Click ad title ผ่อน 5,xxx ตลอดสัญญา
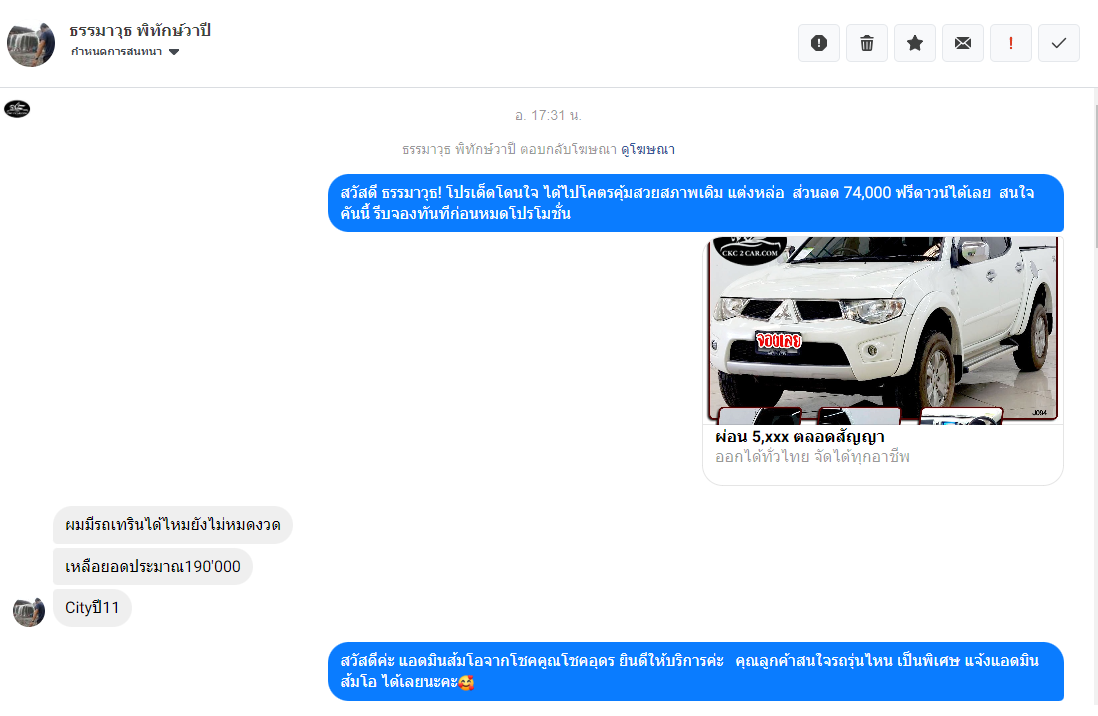 [x=800, y=436]
